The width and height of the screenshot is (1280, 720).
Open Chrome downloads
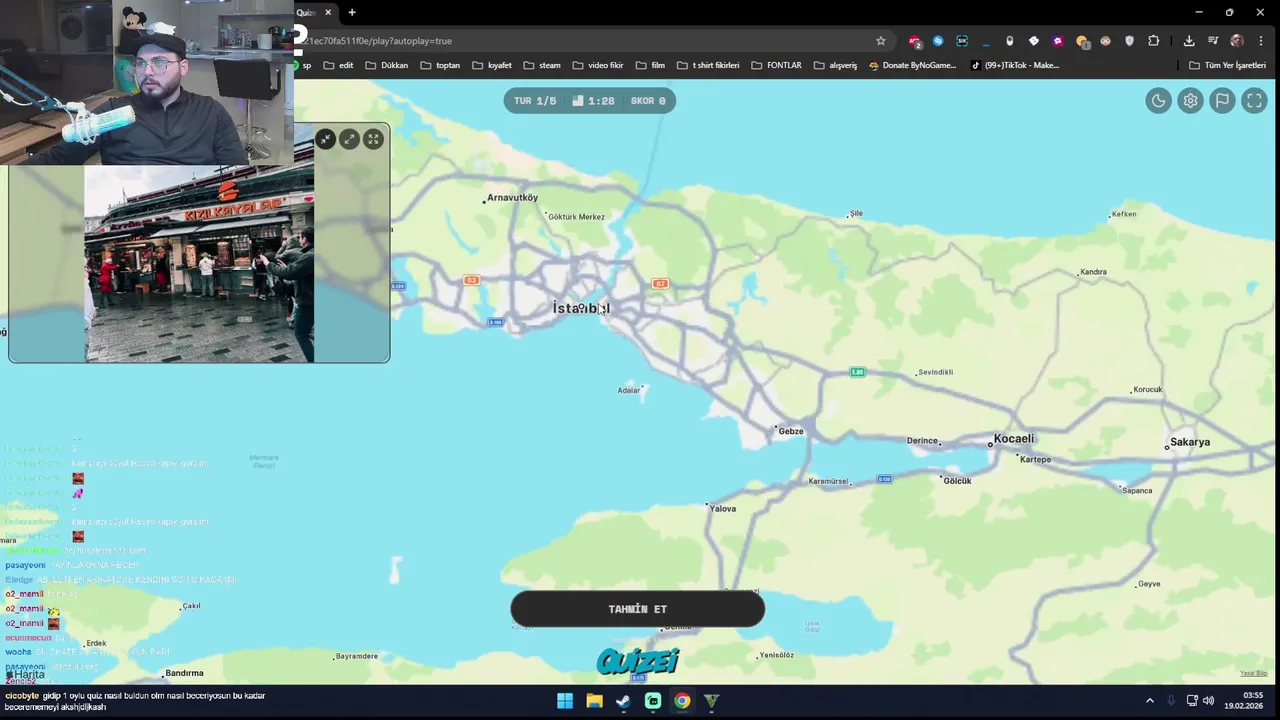pyautogui.click(x=1189, y=41)
